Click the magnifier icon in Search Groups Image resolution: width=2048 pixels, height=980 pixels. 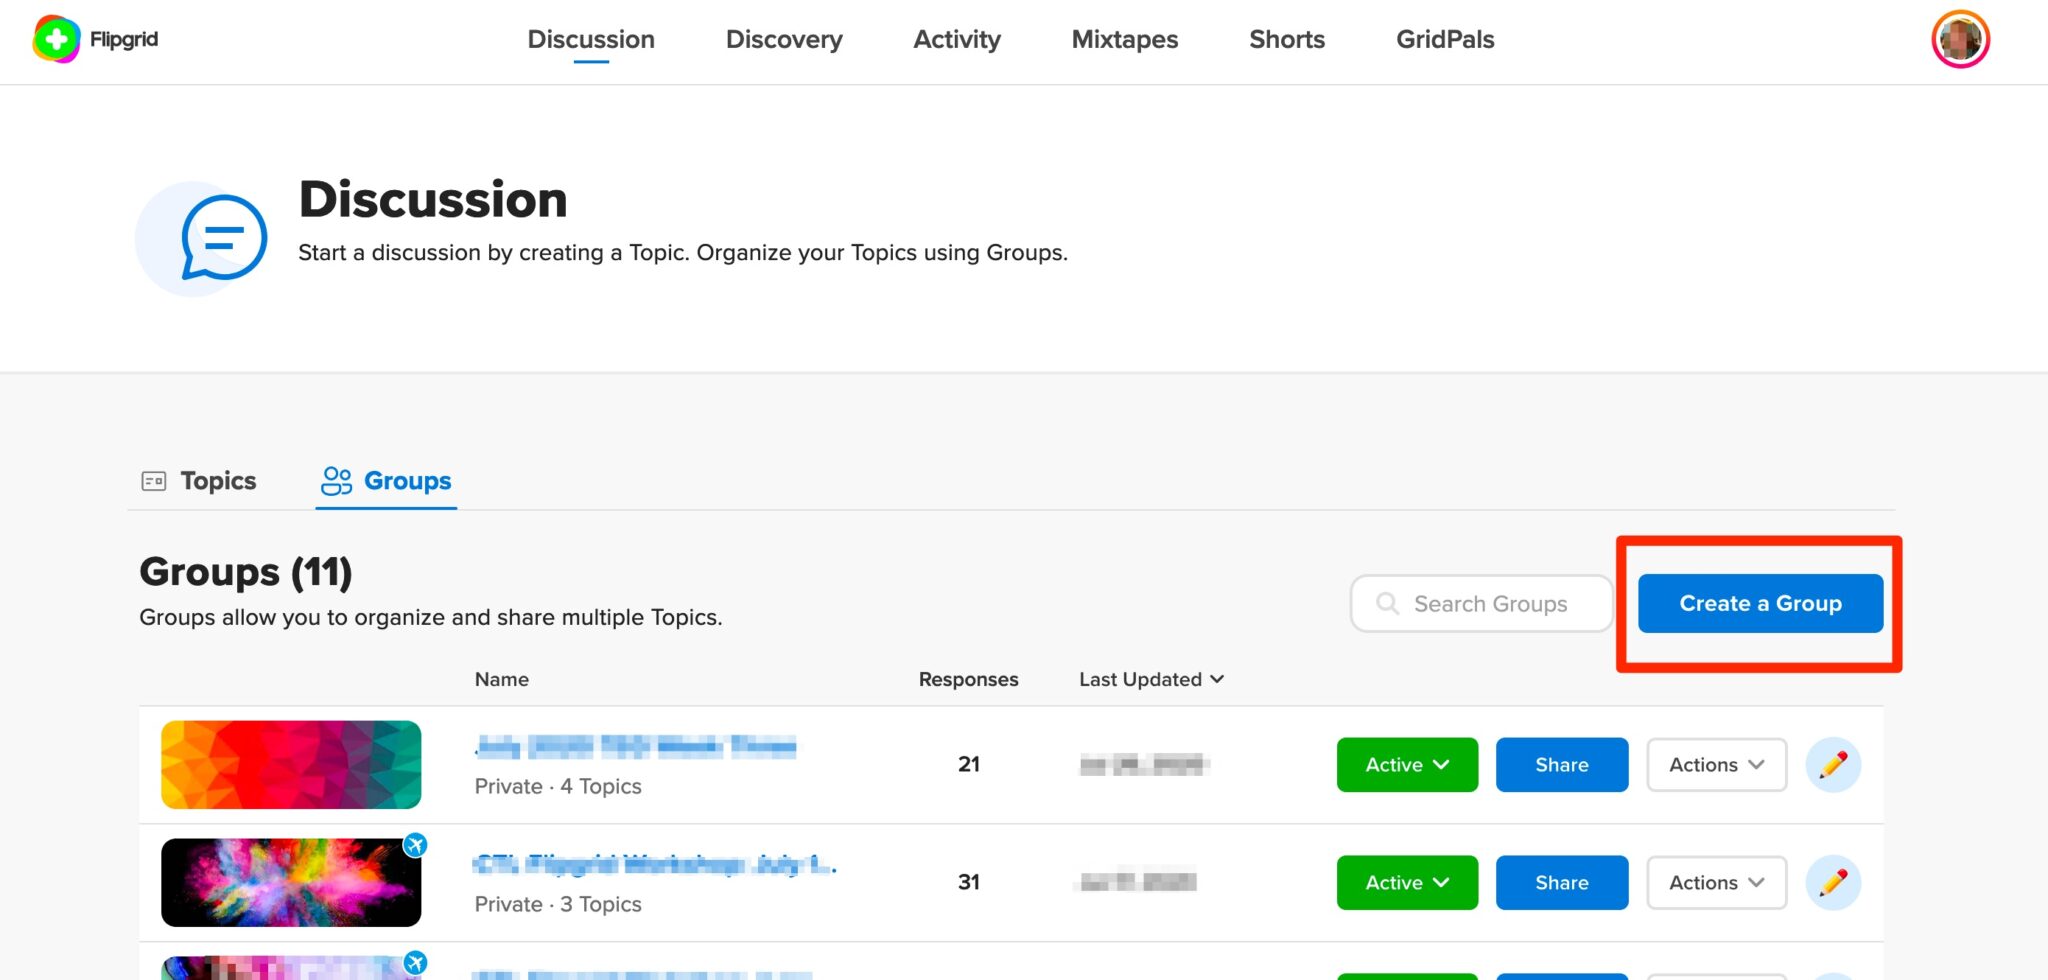1387,603
